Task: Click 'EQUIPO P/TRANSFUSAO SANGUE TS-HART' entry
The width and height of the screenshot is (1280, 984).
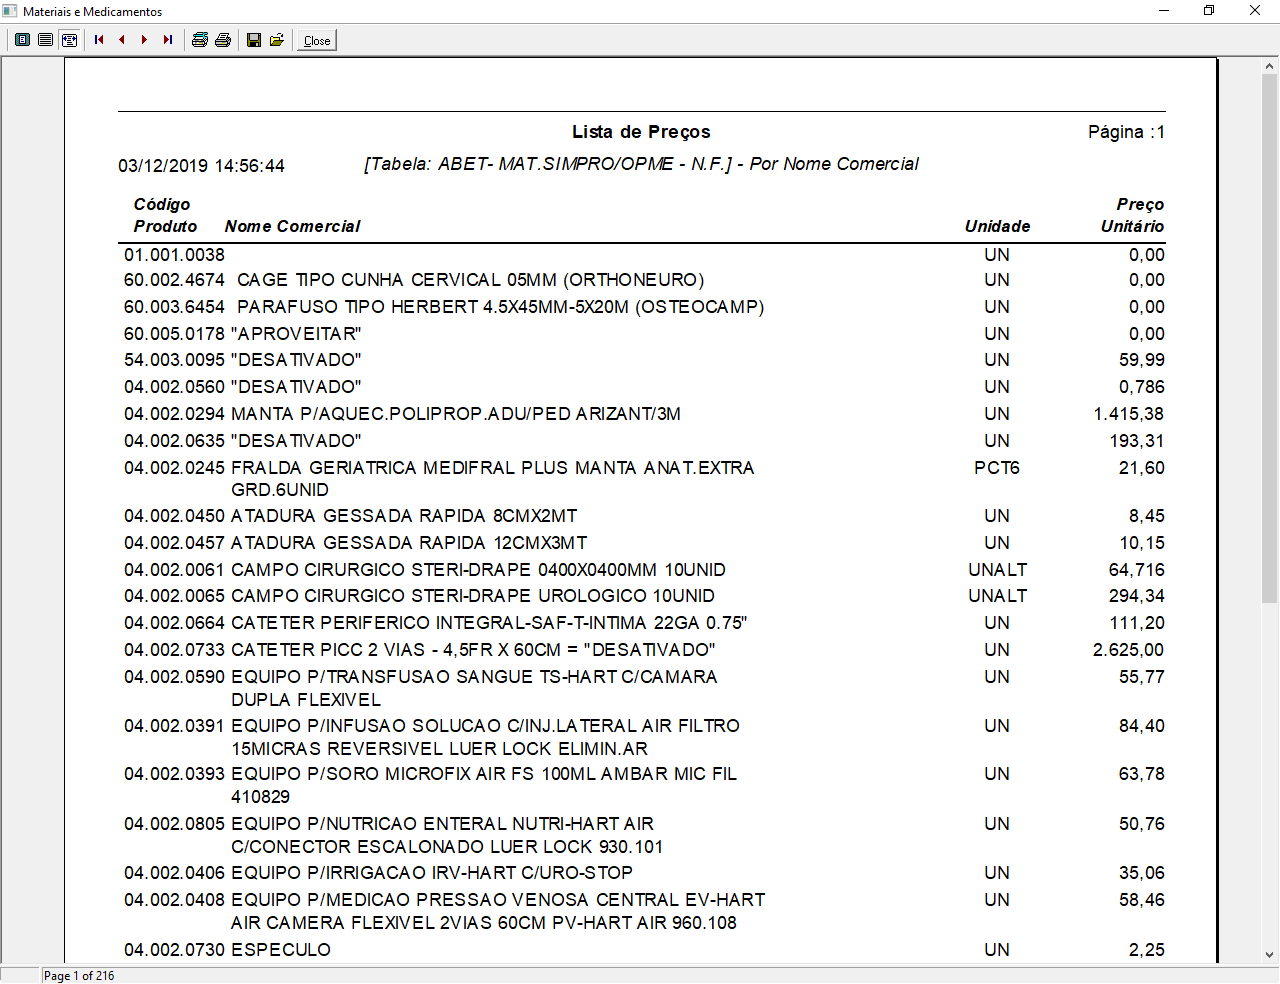Action: 474,688
